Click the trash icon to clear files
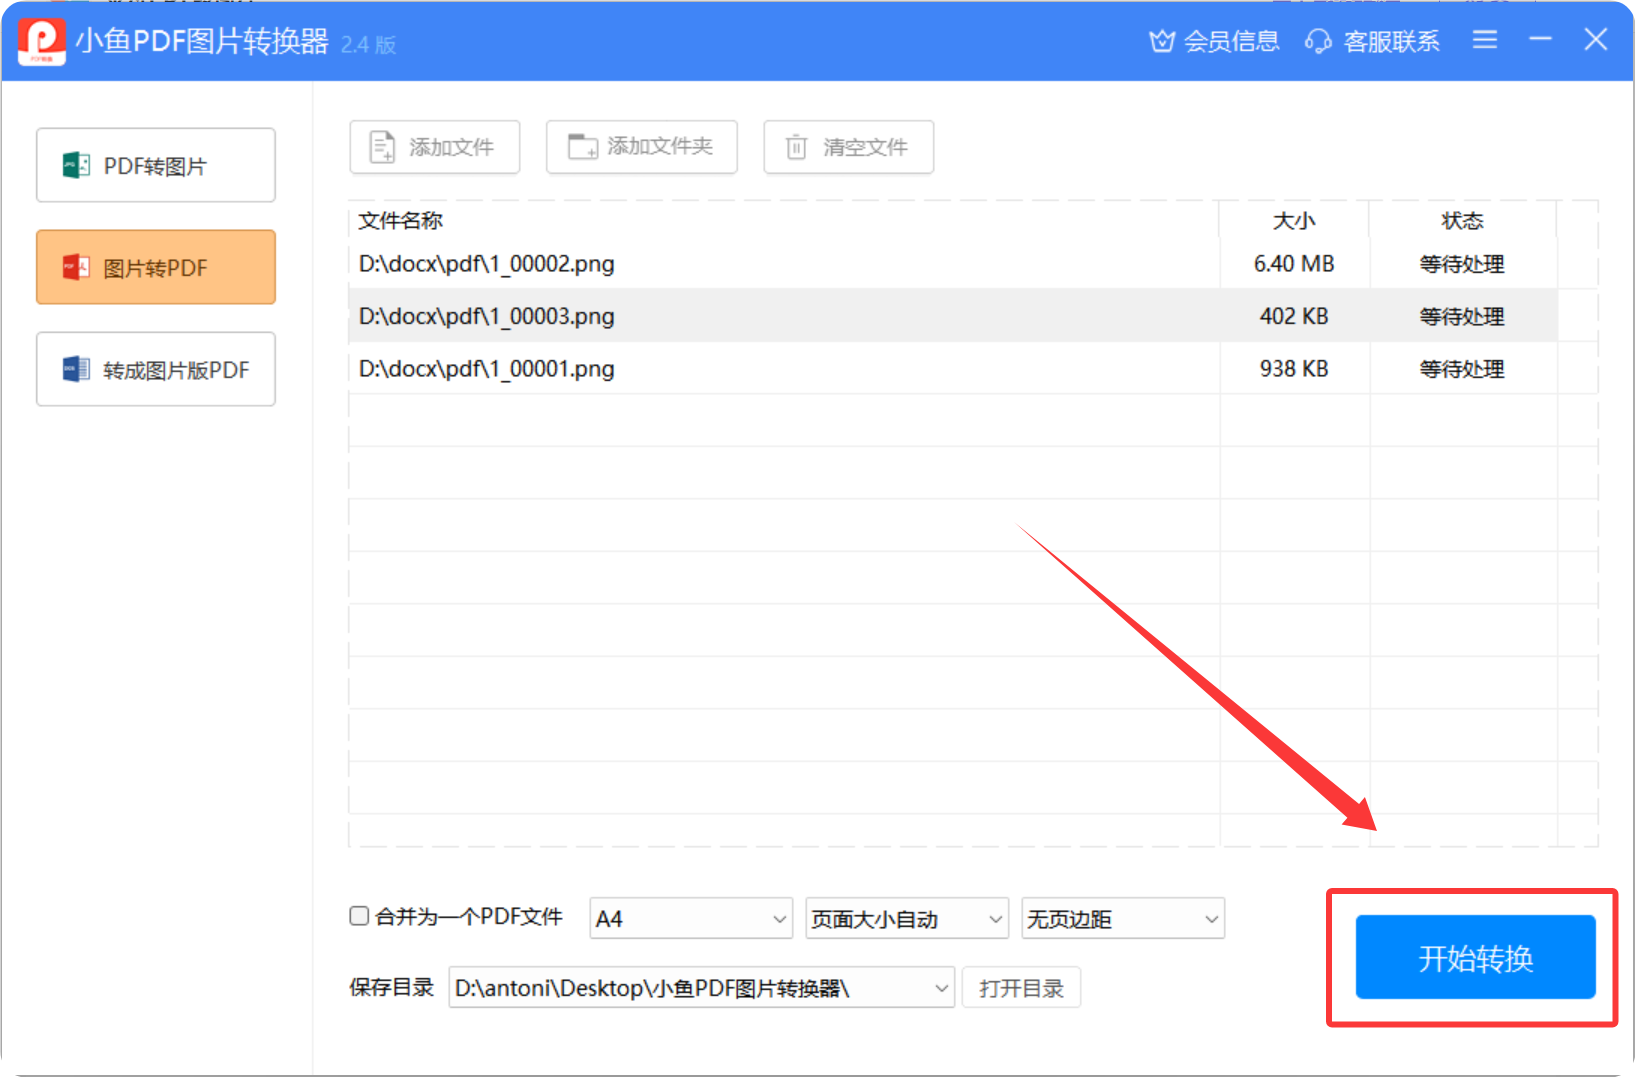Image resolution: width=1635 pixels, height=1077 pixels. [796, 147]
